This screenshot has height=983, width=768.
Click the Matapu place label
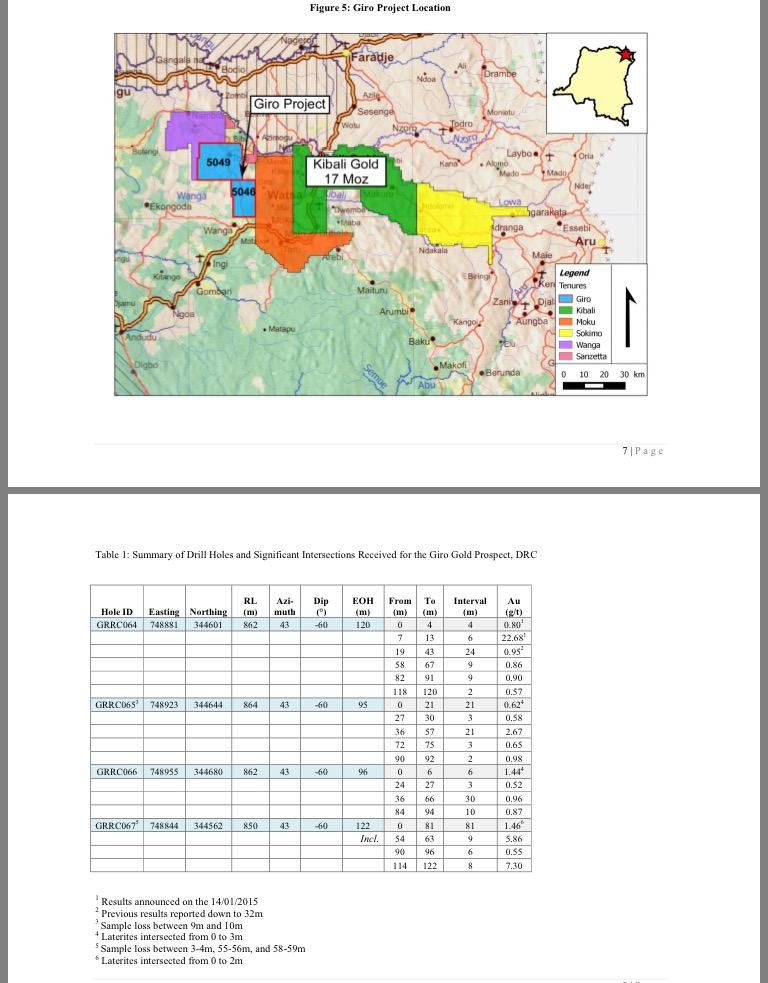[281, 329]
